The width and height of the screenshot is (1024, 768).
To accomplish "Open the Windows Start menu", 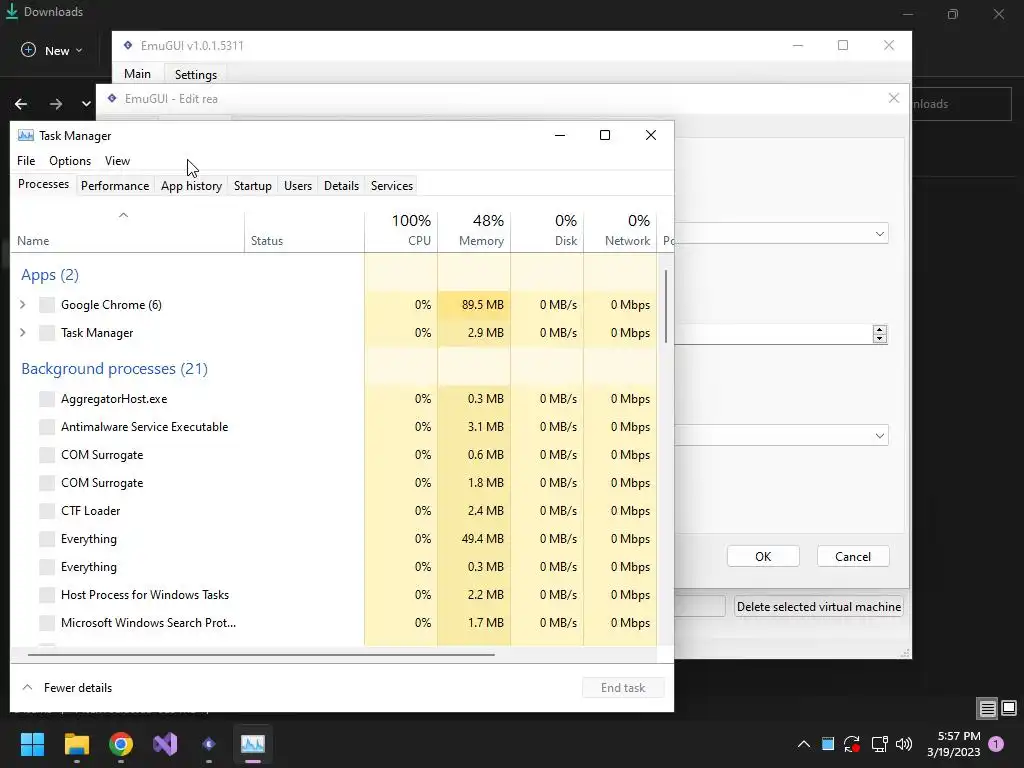I will tap(32, 744).
